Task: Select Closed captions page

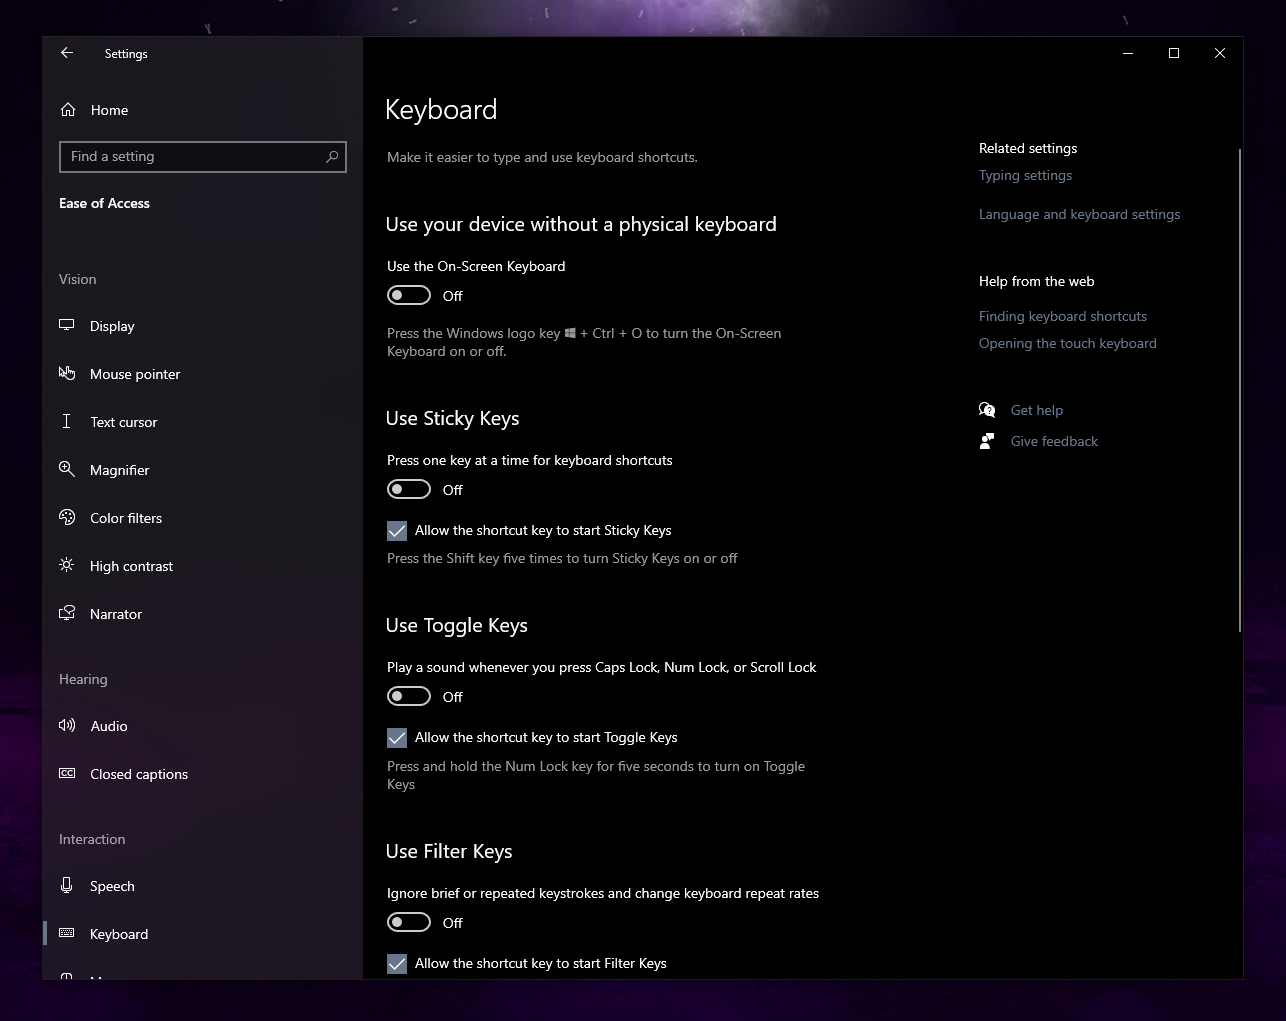Action: click(202, 774)
